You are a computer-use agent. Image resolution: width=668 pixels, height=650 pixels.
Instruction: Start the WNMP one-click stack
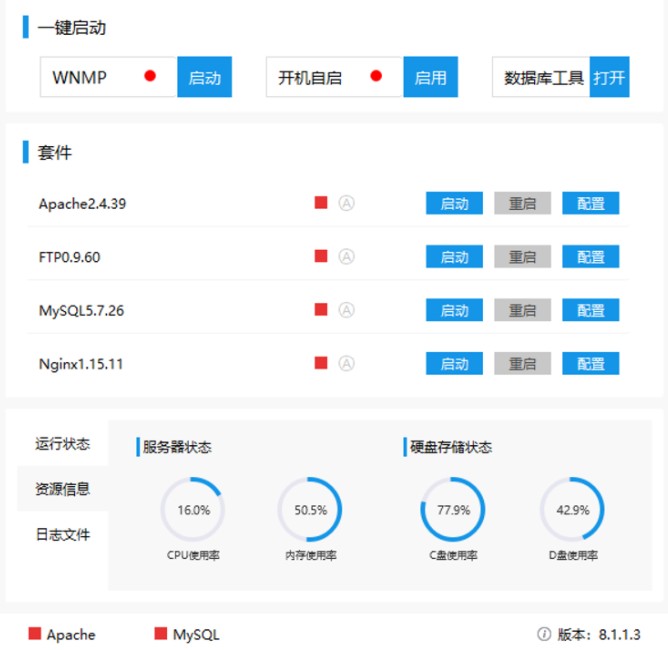click(x=204, y=77)
